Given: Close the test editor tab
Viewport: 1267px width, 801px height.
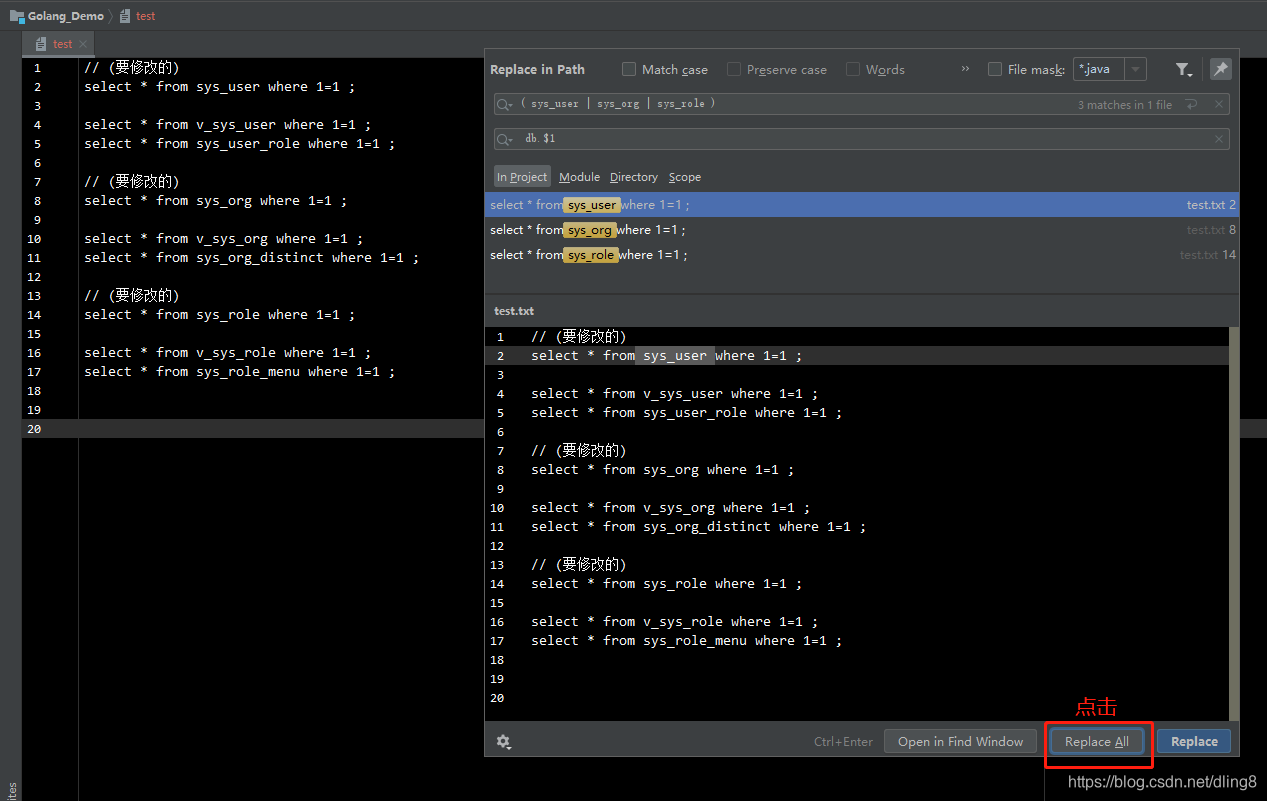Looking at the screenshot, I should point(83,44).
